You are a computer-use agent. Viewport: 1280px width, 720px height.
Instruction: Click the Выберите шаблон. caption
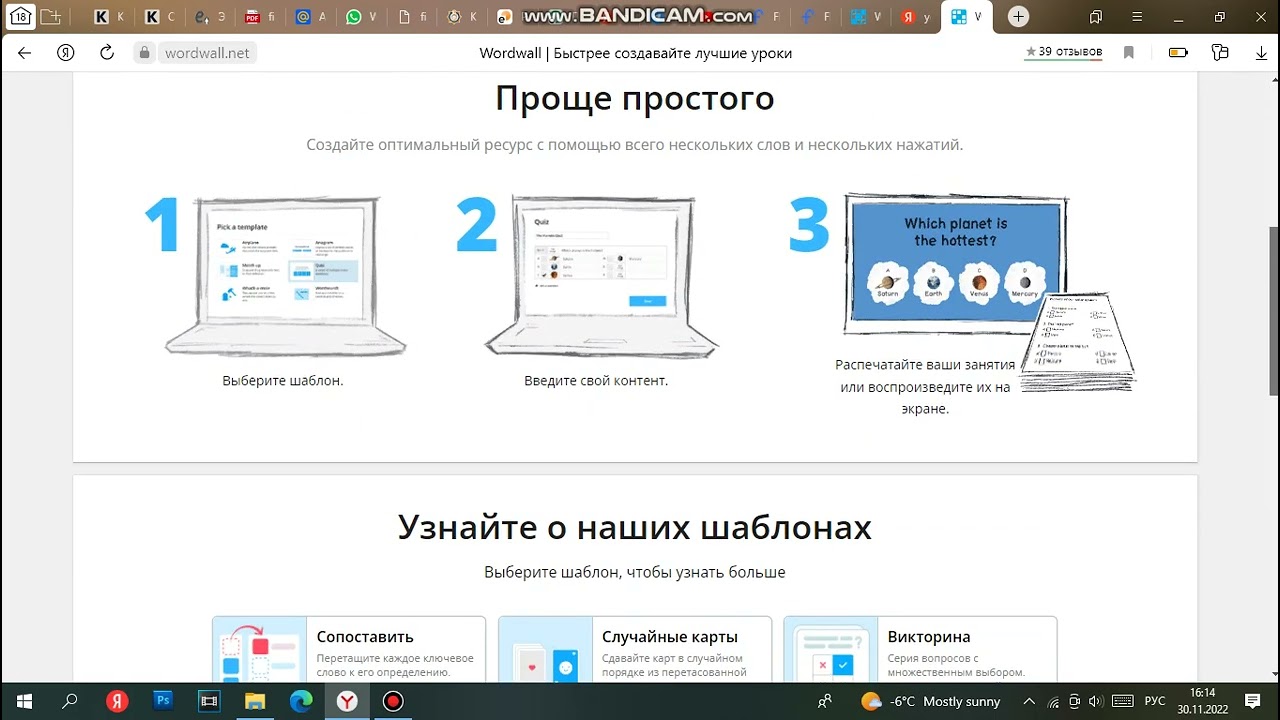pyautogui.click(x=283, y=381)
